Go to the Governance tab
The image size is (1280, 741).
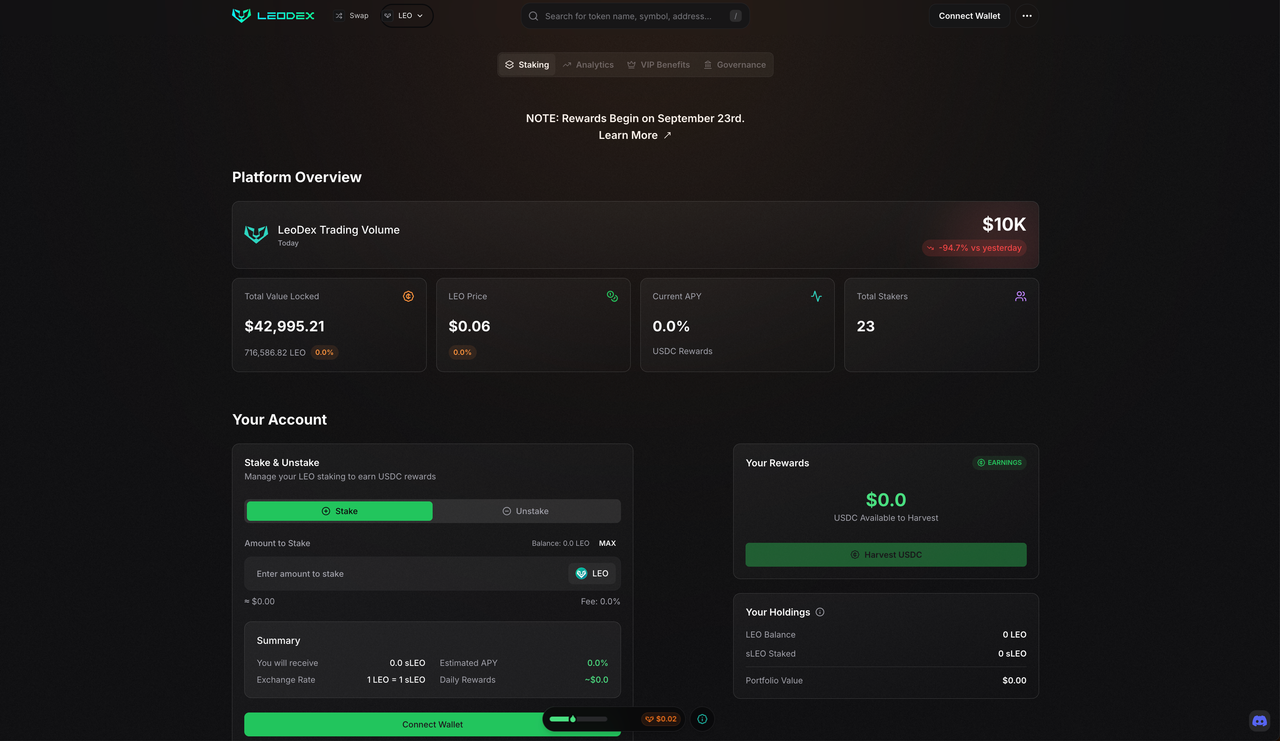tap(735, 65)
